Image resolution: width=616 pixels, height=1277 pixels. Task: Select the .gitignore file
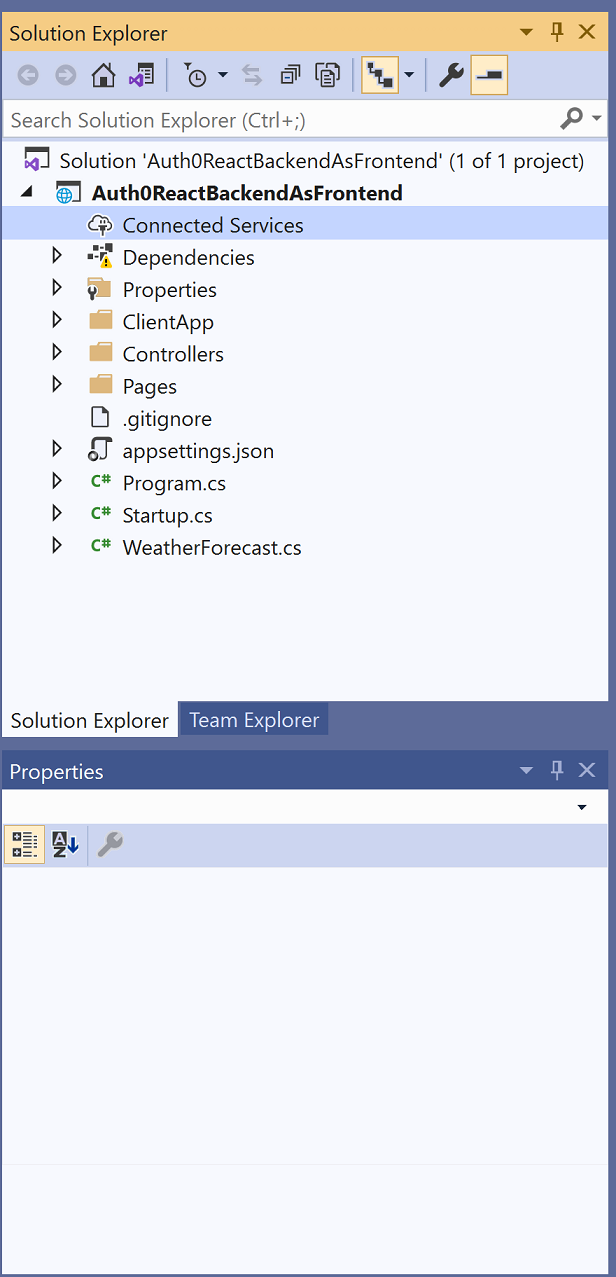tap(167, 419)
